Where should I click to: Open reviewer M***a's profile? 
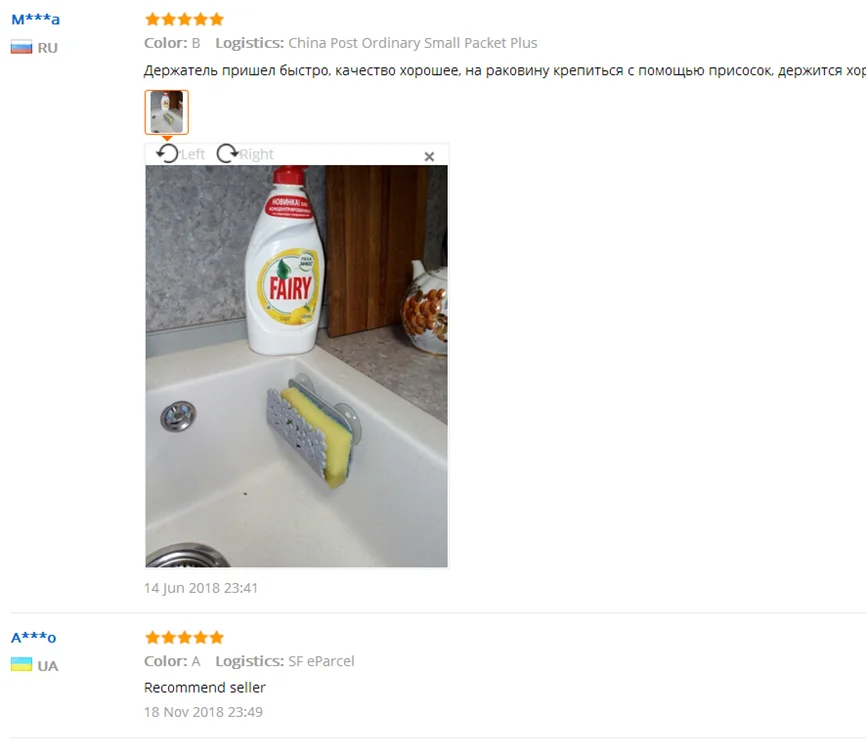(x=35, y=19)
